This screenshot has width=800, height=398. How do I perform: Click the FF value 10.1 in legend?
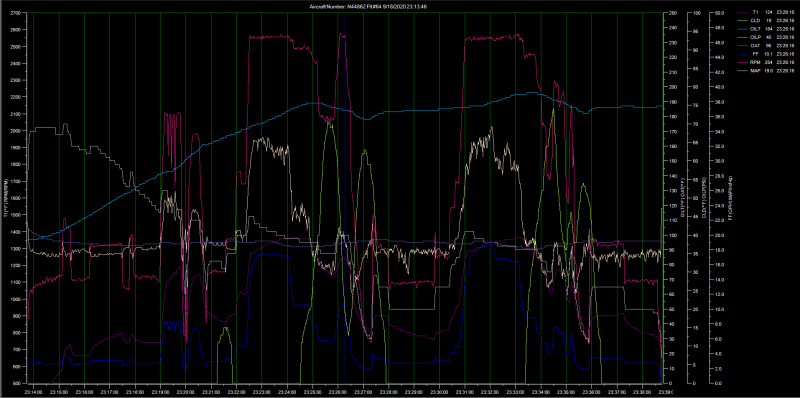768,54
